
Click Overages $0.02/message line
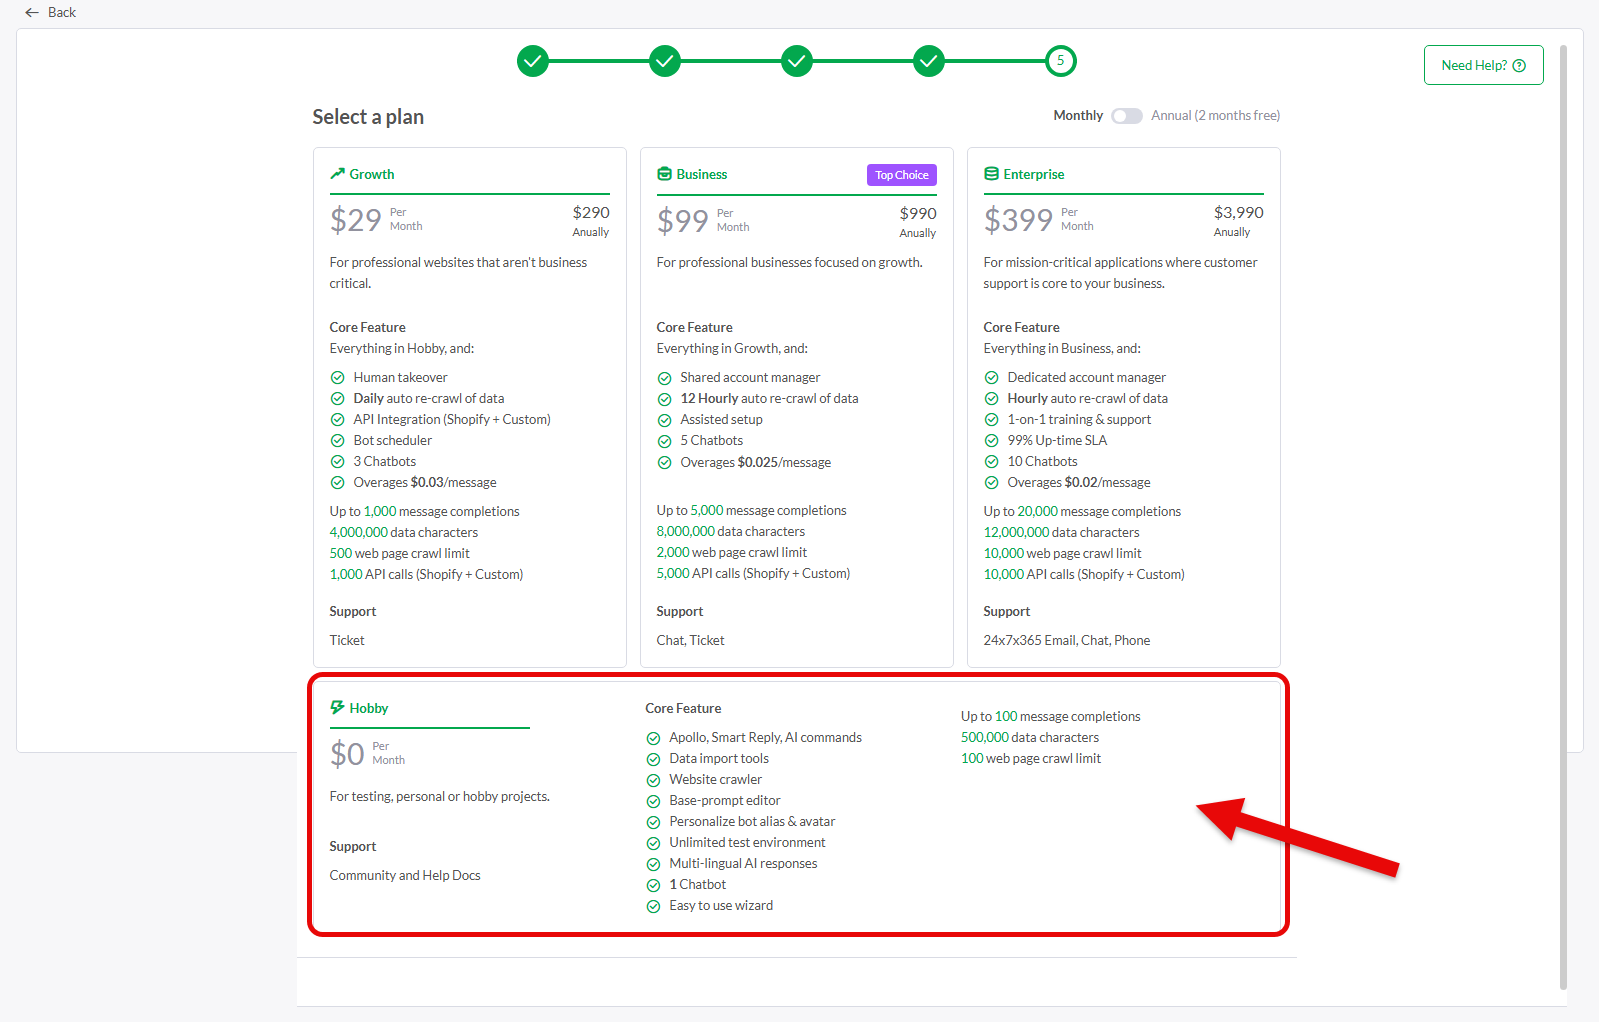coord(1079,482)
